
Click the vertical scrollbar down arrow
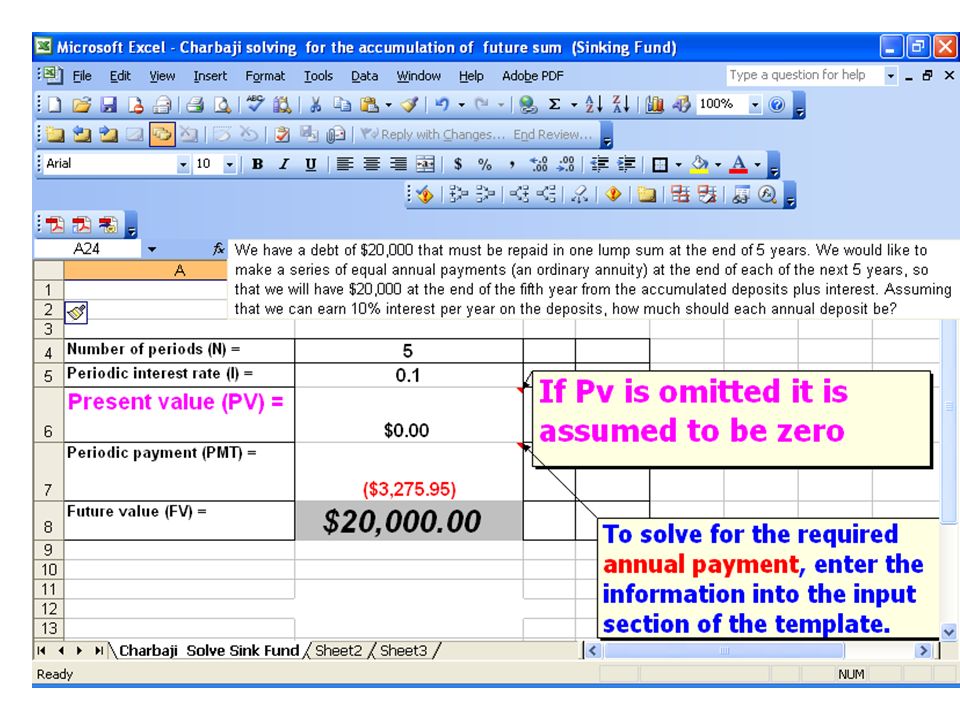tap(948, 631)
